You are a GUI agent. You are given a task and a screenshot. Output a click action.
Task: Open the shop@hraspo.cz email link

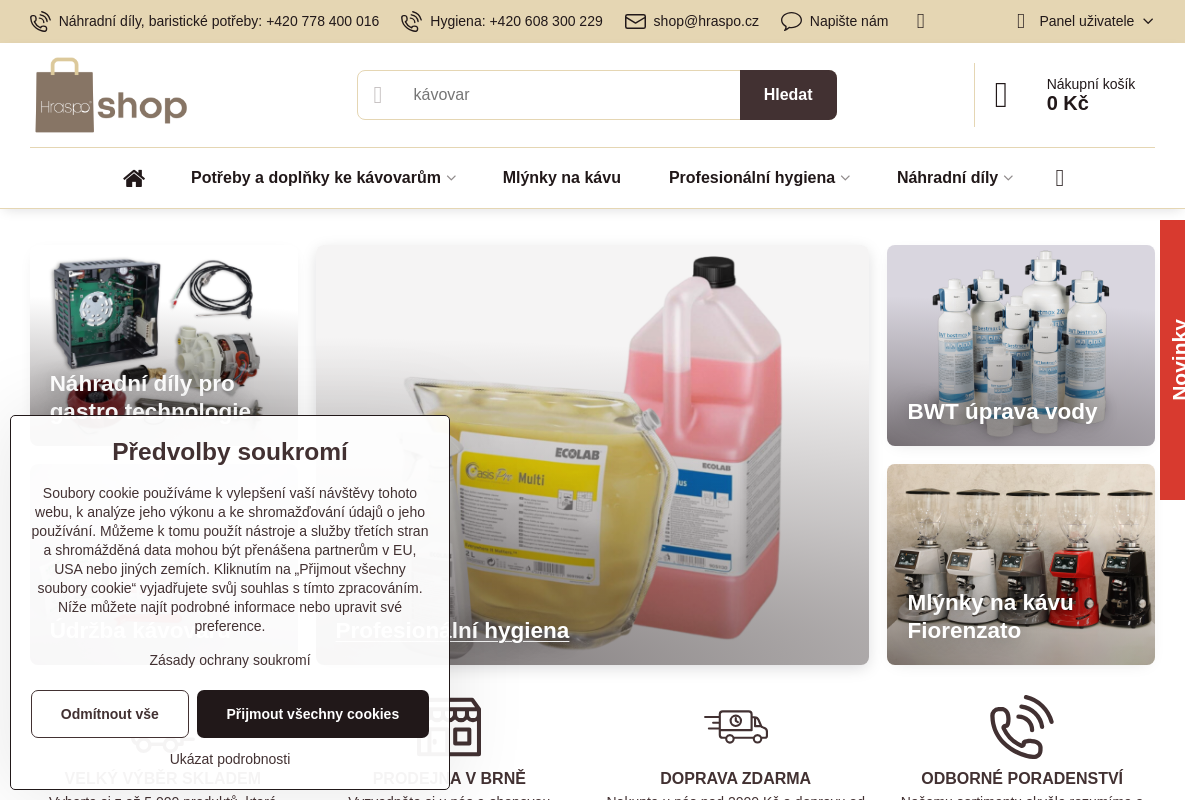(706, 21)
